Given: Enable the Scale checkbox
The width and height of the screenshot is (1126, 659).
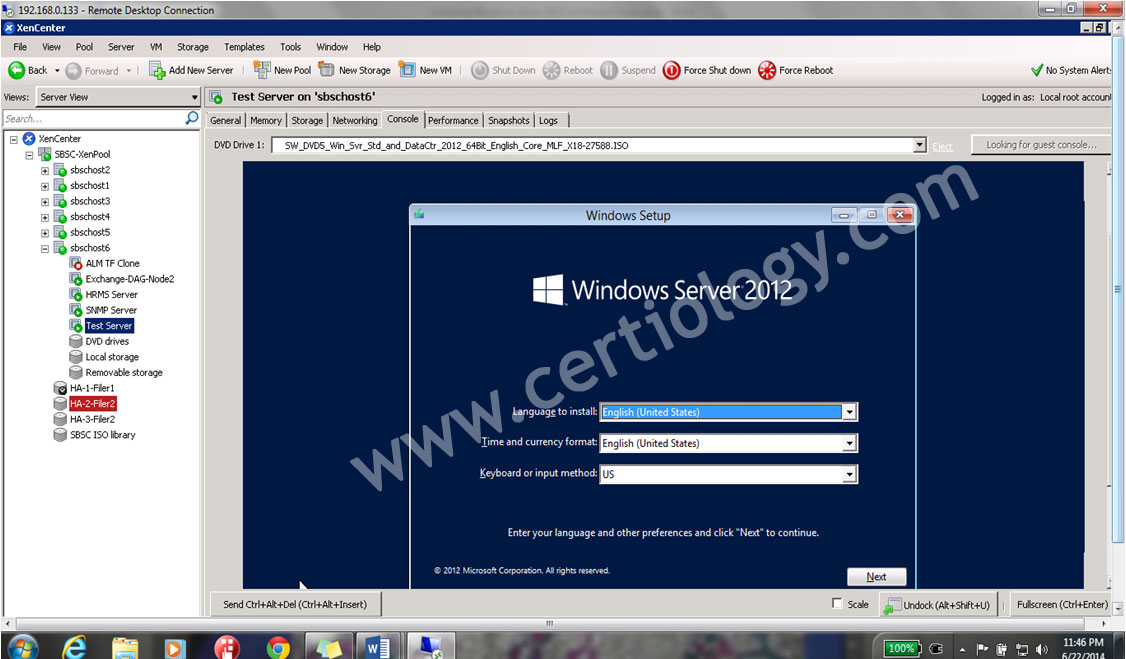Looking at the screenshot, I should [x=837, y=604].
